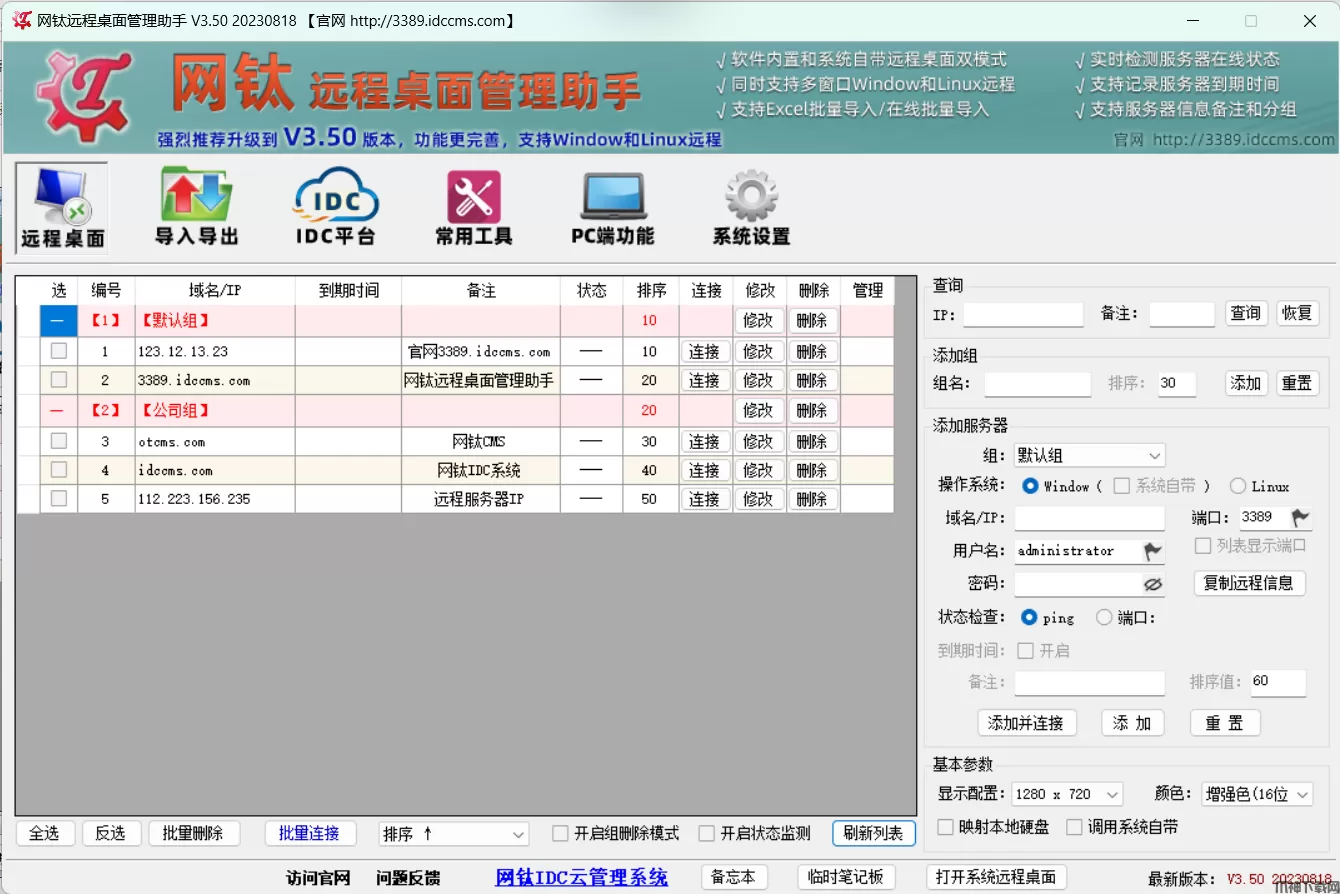Click 连接 button for 123.12.13.23
This screenshot has height=894, width=1340.
[705, 352]
